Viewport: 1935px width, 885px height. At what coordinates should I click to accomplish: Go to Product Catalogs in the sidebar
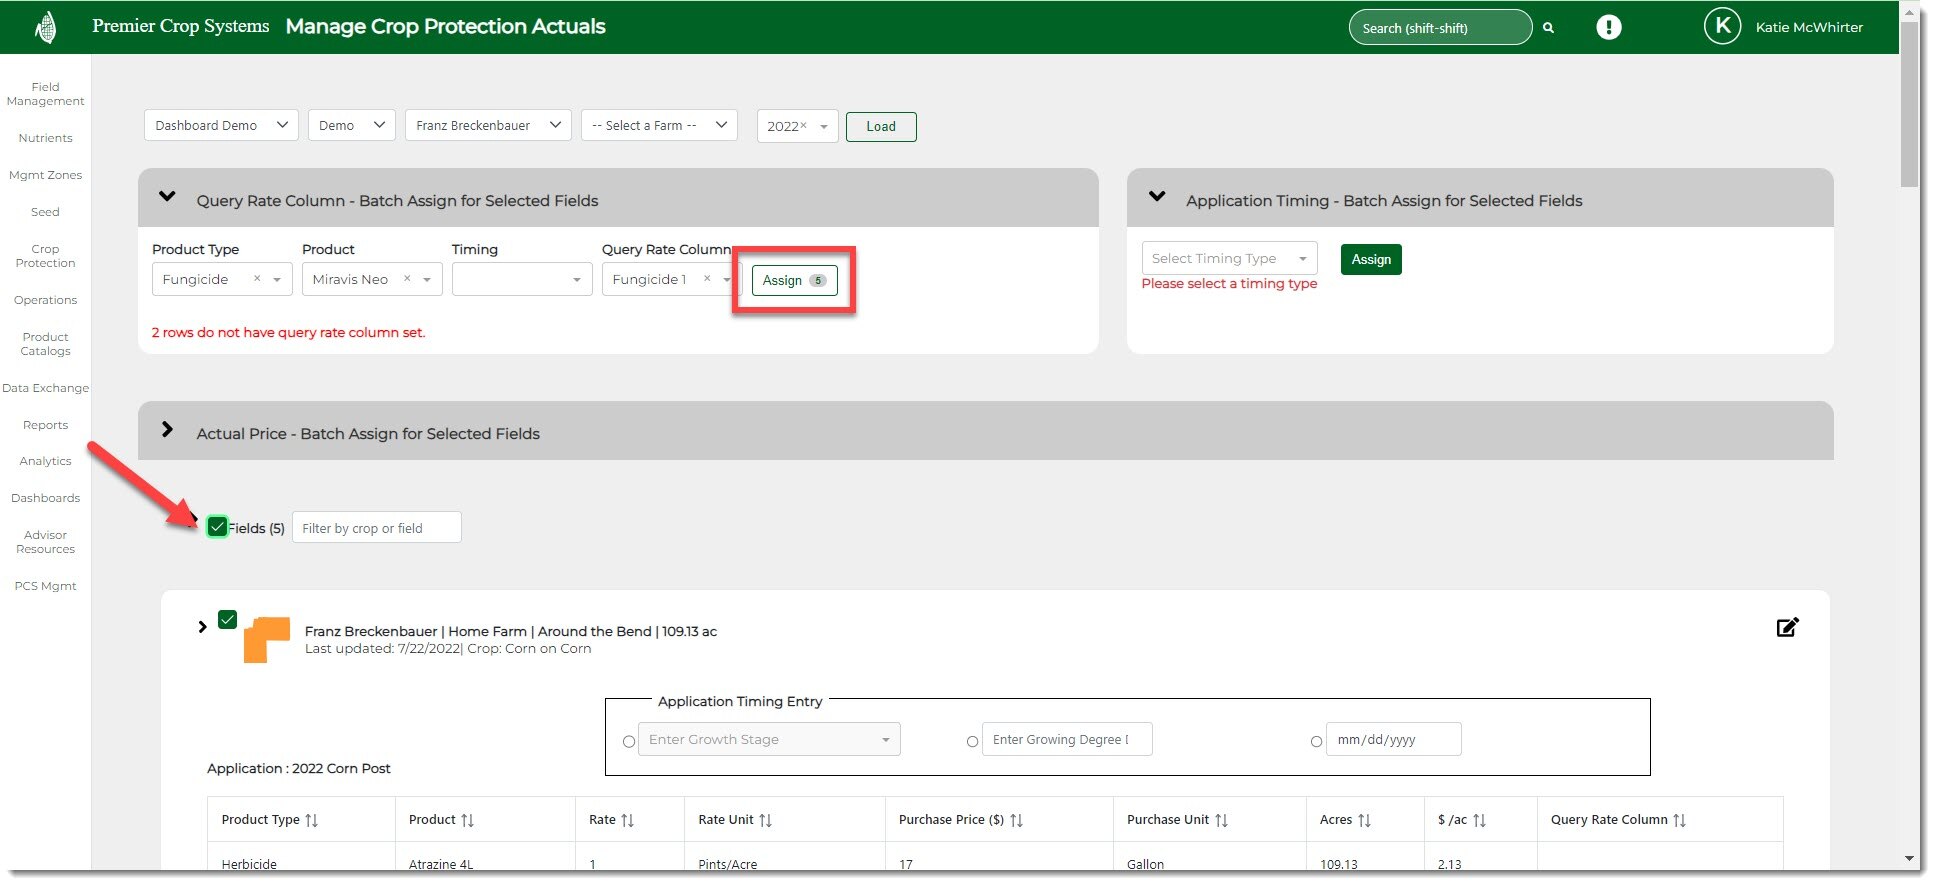[45, 344]
